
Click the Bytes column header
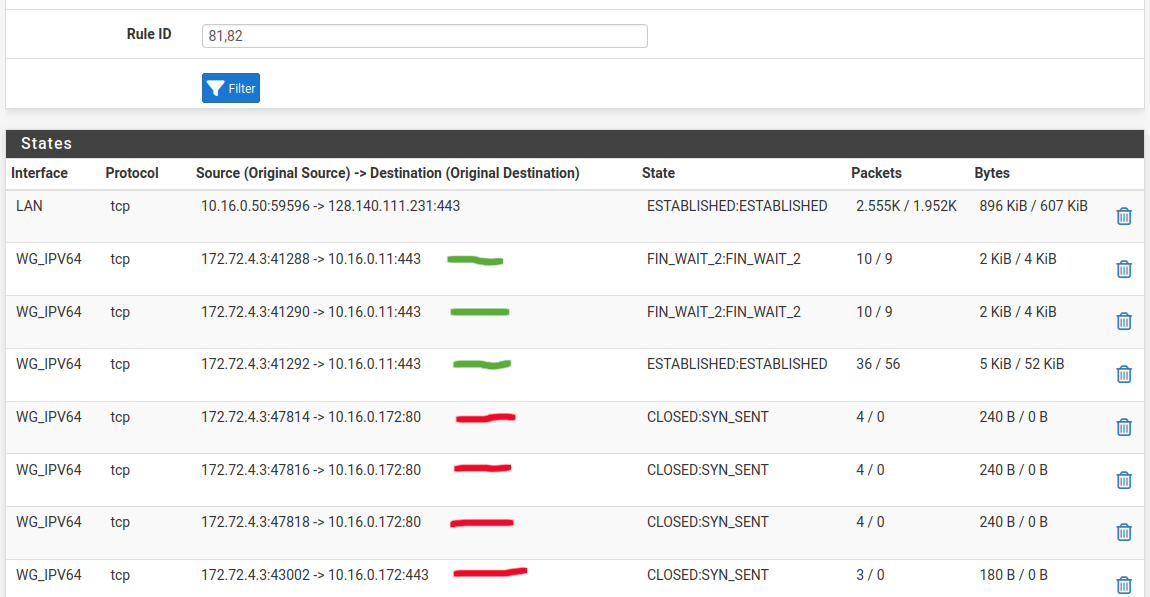pos(992,173)
